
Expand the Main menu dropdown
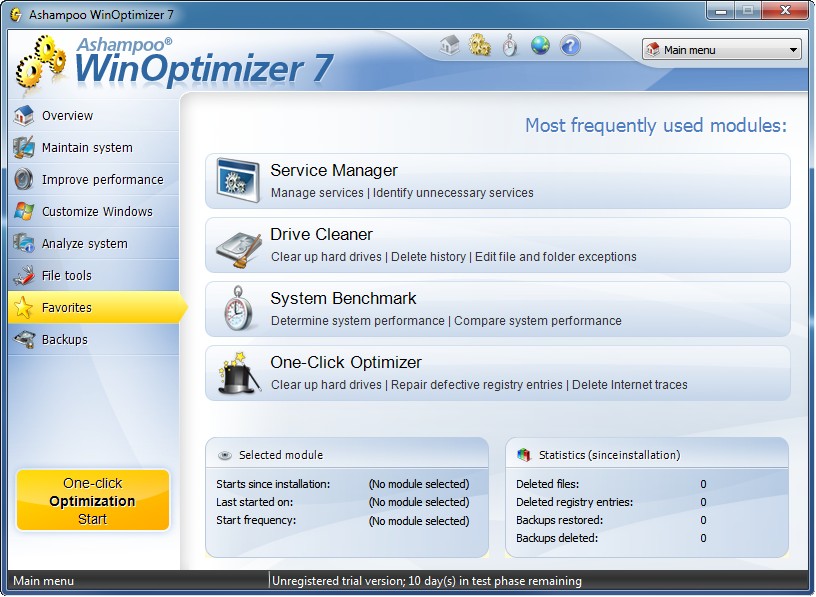click(721, 50)
